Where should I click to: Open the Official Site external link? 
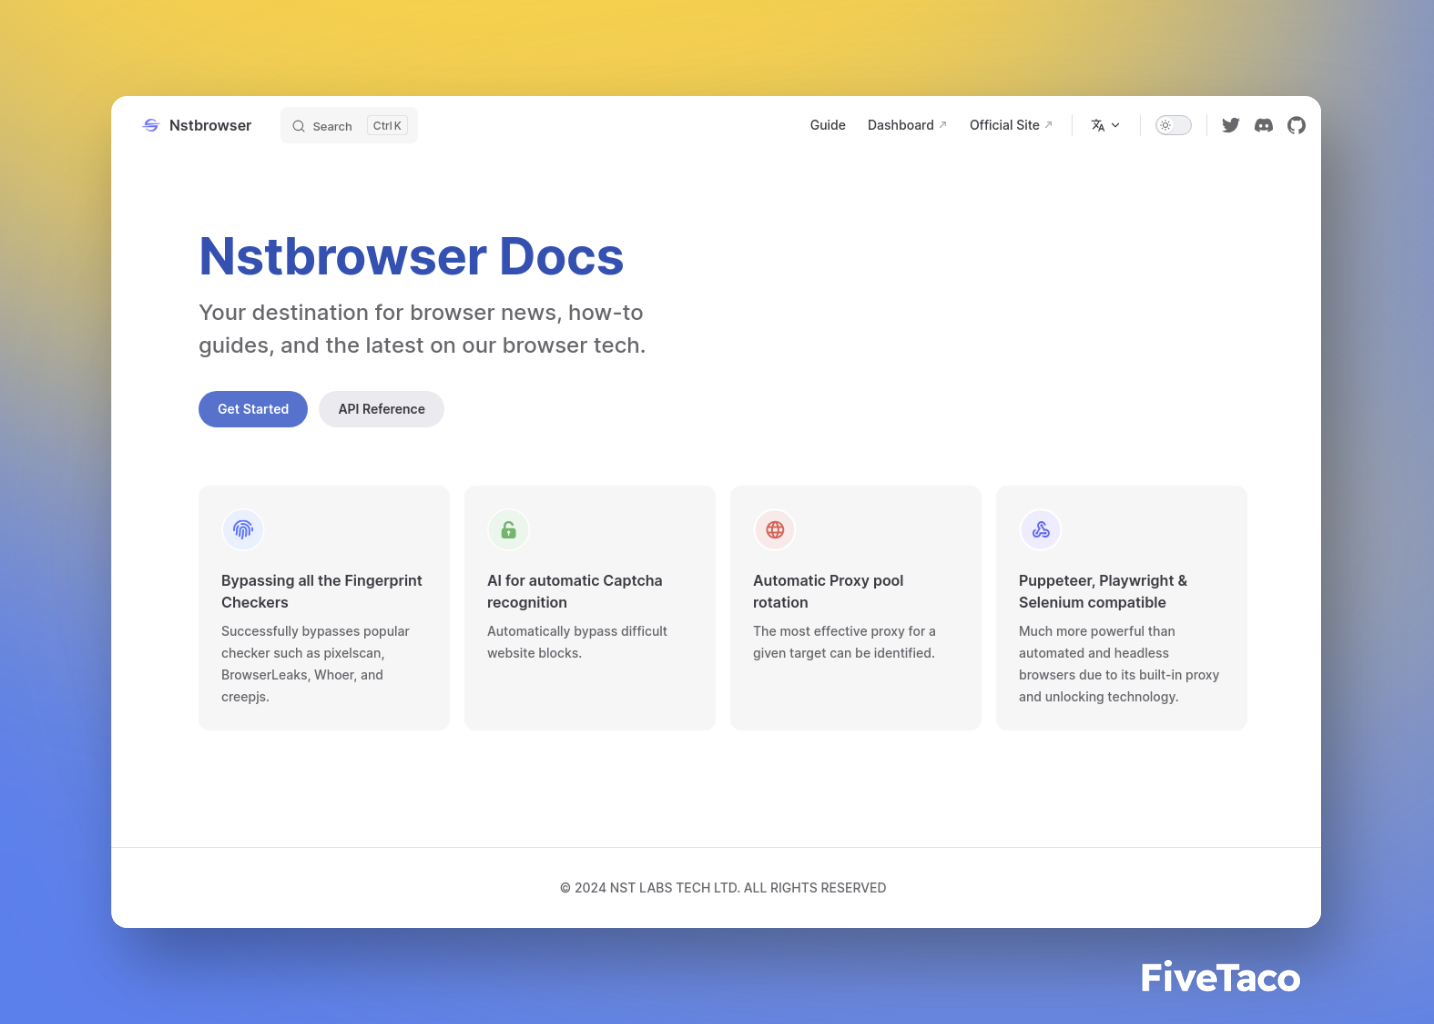[x=1011, y=125]
